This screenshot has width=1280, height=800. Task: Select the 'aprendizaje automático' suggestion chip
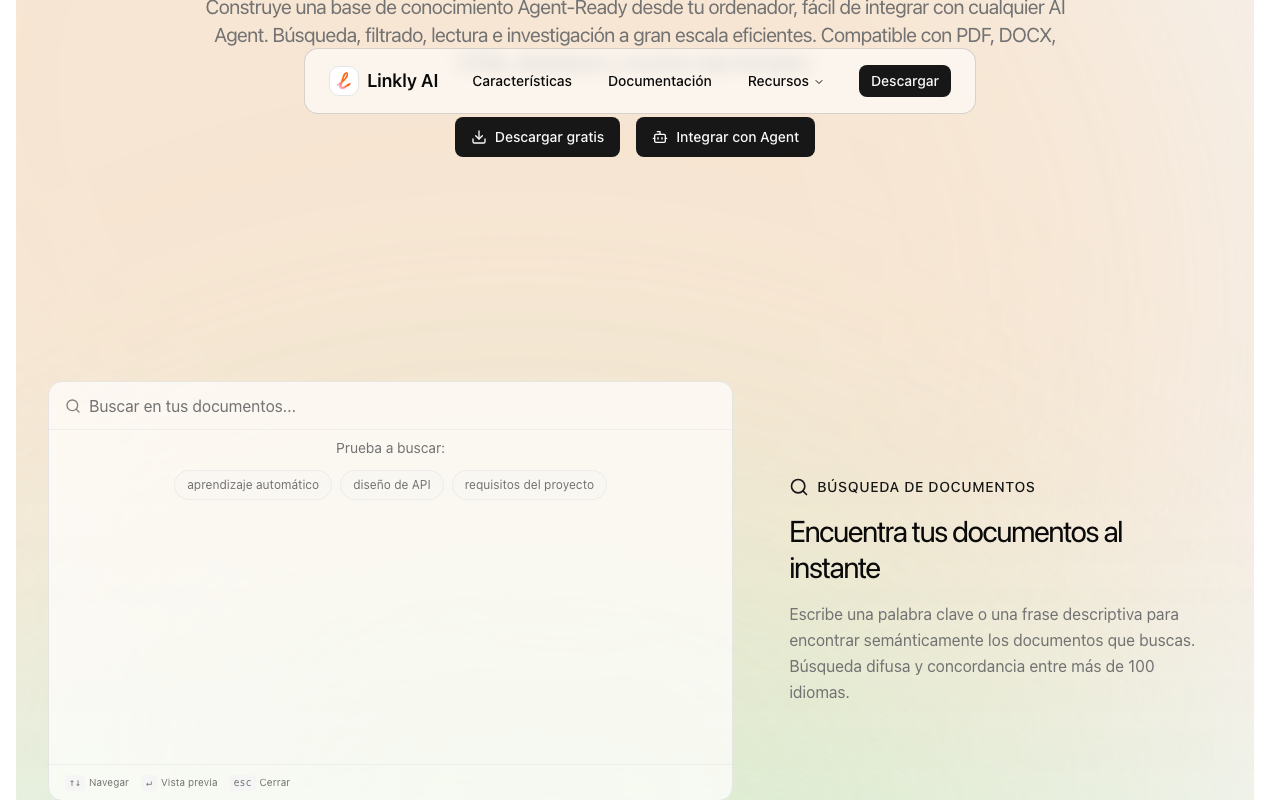pos(253,485)
